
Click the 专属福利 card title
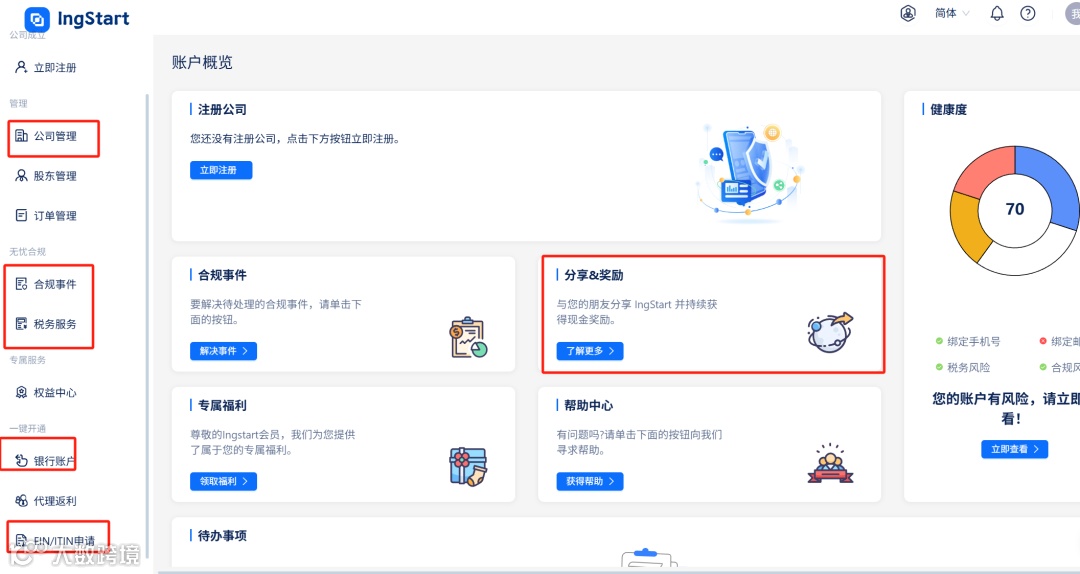pyautogui.click(x=222, y=405)
